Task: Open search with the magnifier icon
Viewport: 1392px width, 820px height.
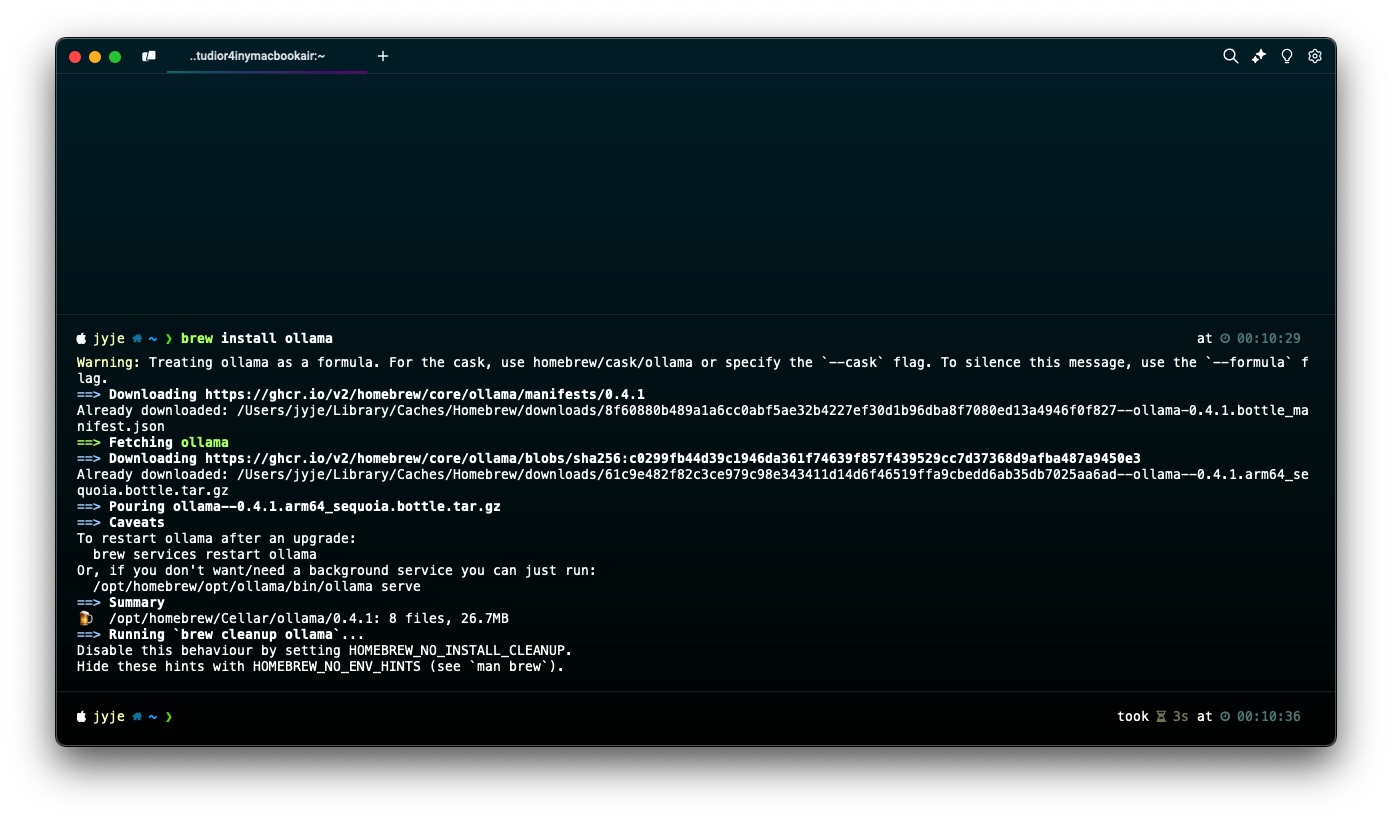Action: pos(1231,56)
